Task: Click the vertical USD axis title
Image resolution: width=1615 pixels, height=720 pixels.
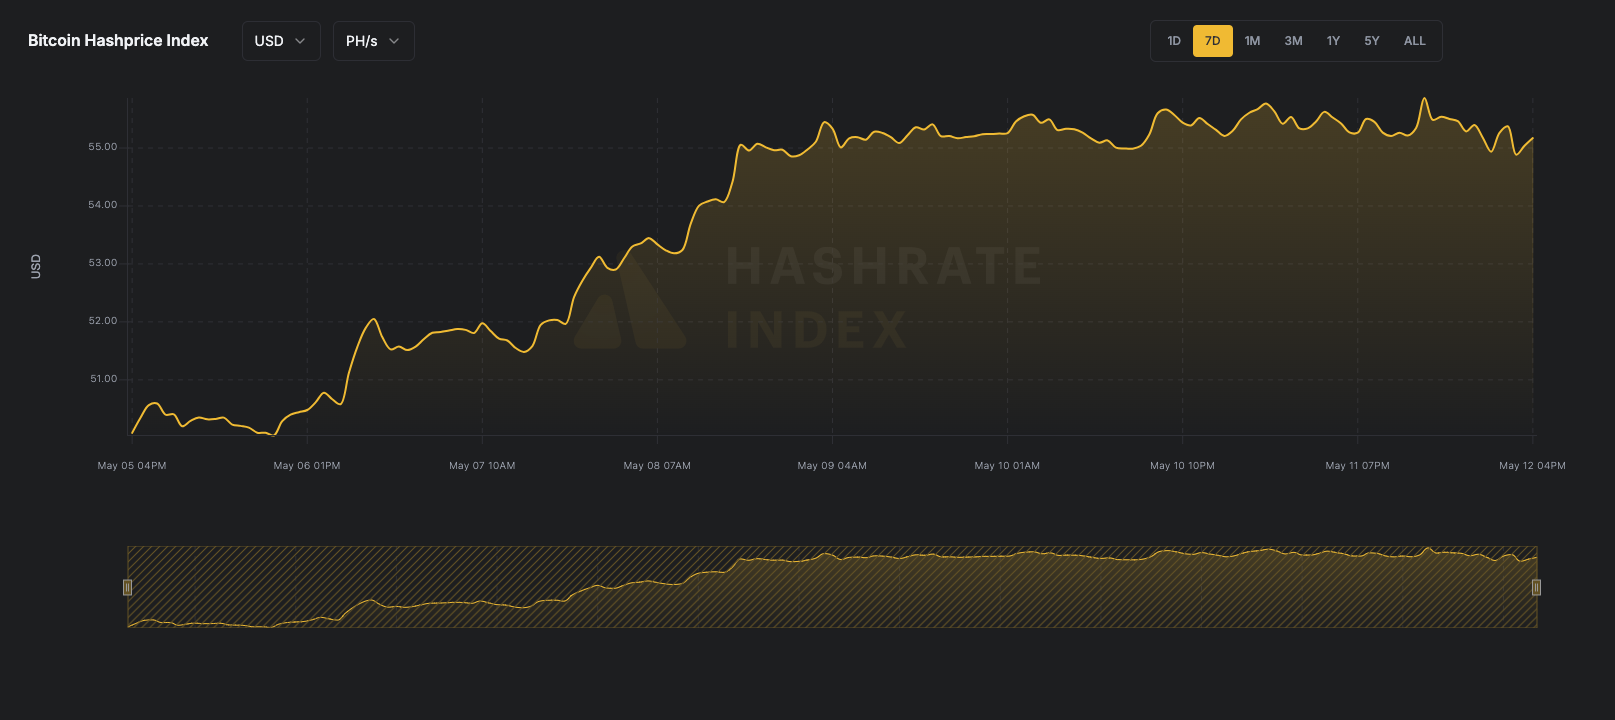Action: [x=36, y=266]
